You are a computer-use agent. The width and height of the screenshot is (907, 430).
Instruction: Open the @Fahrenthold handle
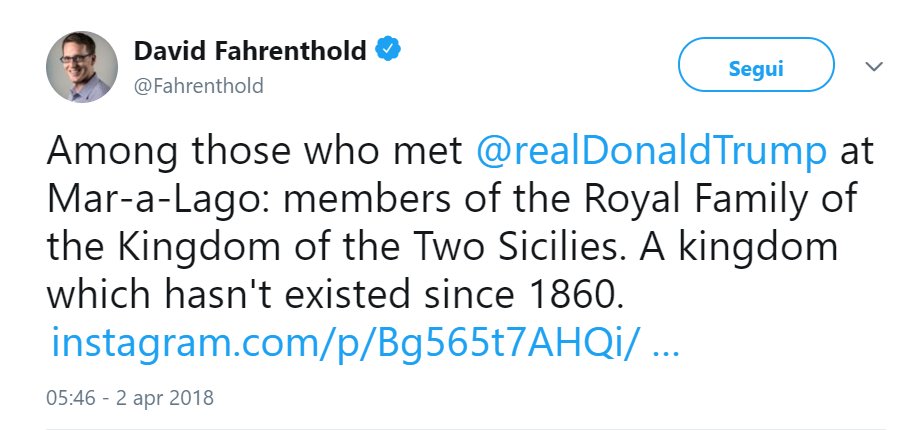pos(198,86)
